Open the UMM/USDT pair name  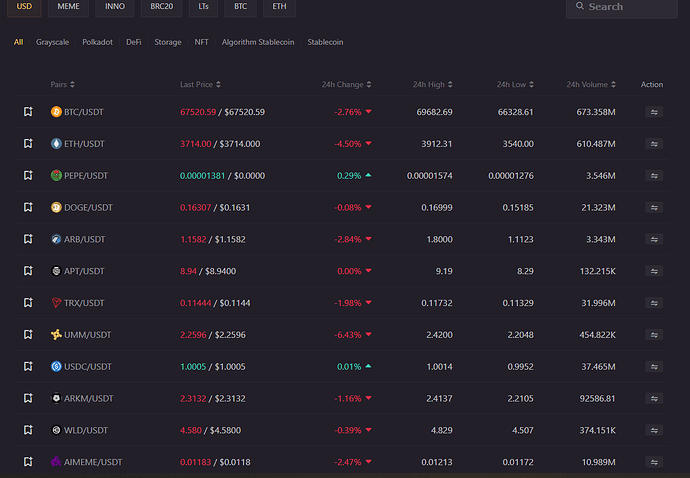click(x=88, y=335)
